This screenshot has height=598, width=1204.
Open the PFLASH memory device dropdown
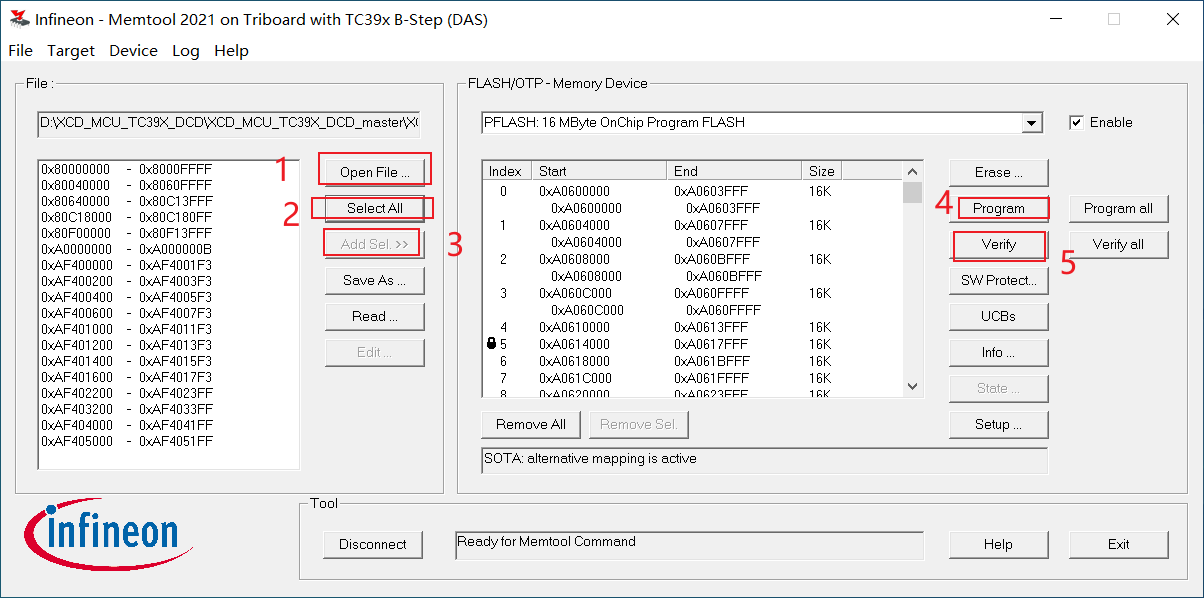click(x=1032, y=123)
